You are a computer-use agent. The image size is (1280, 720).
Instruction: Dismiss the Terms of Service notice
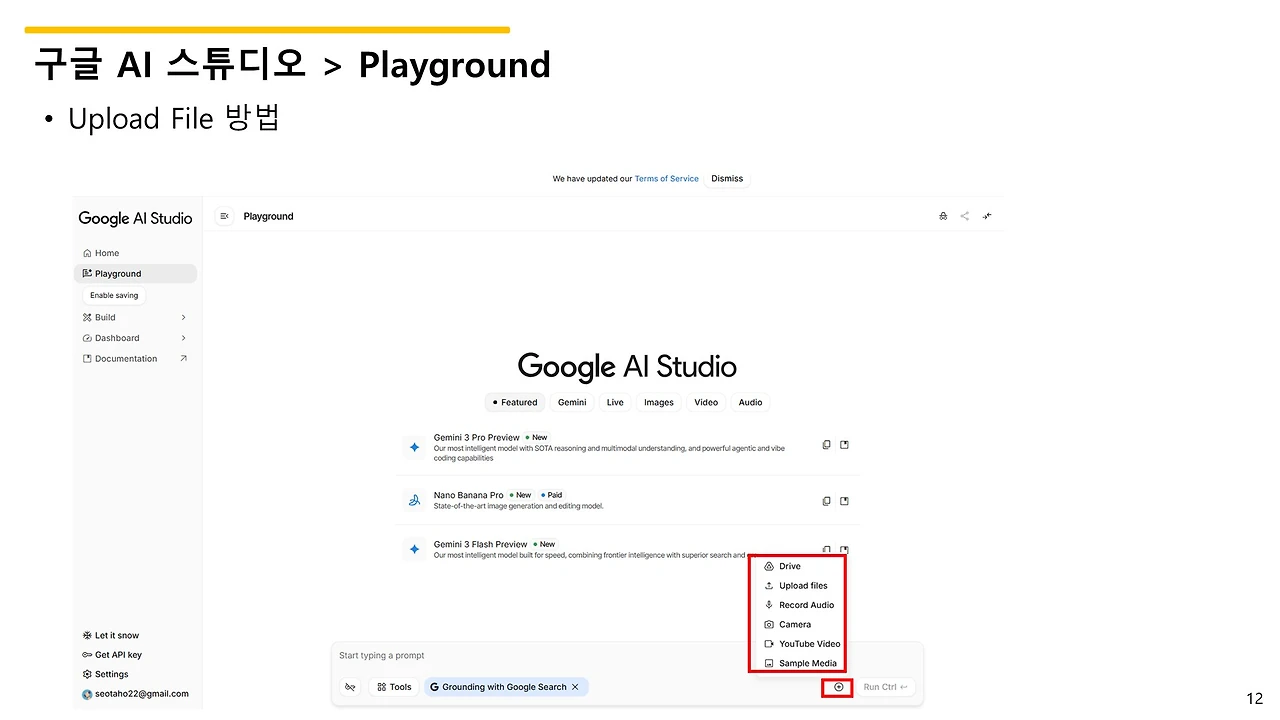tap(727, 179)
